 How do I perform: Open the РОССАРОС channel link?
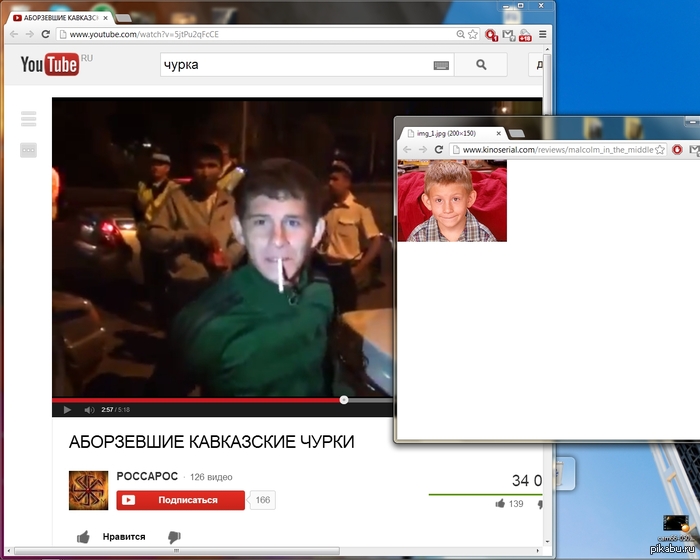[147, 475]
